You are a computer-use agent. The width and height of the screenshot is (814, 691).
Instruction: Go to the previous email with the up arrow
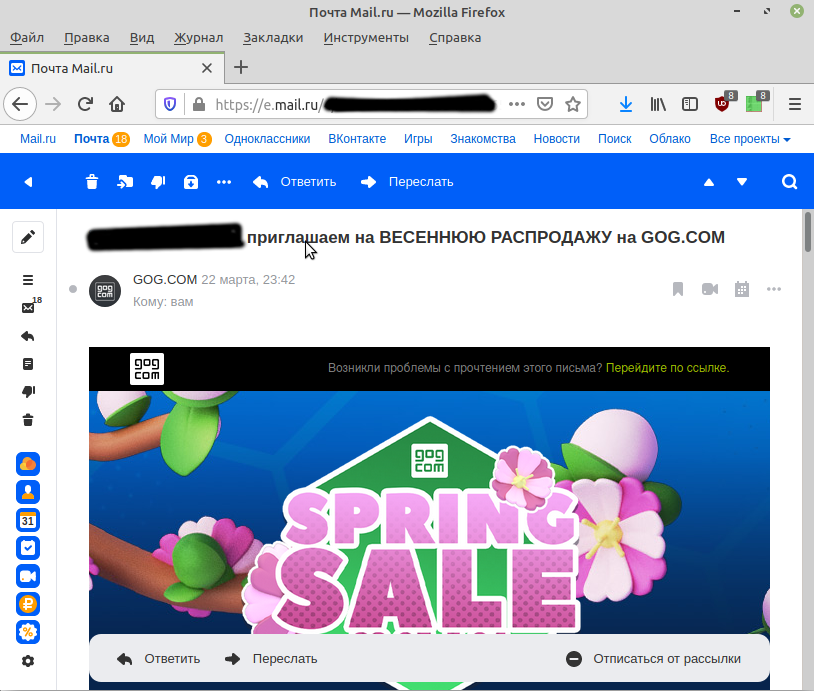click(709, 182)
